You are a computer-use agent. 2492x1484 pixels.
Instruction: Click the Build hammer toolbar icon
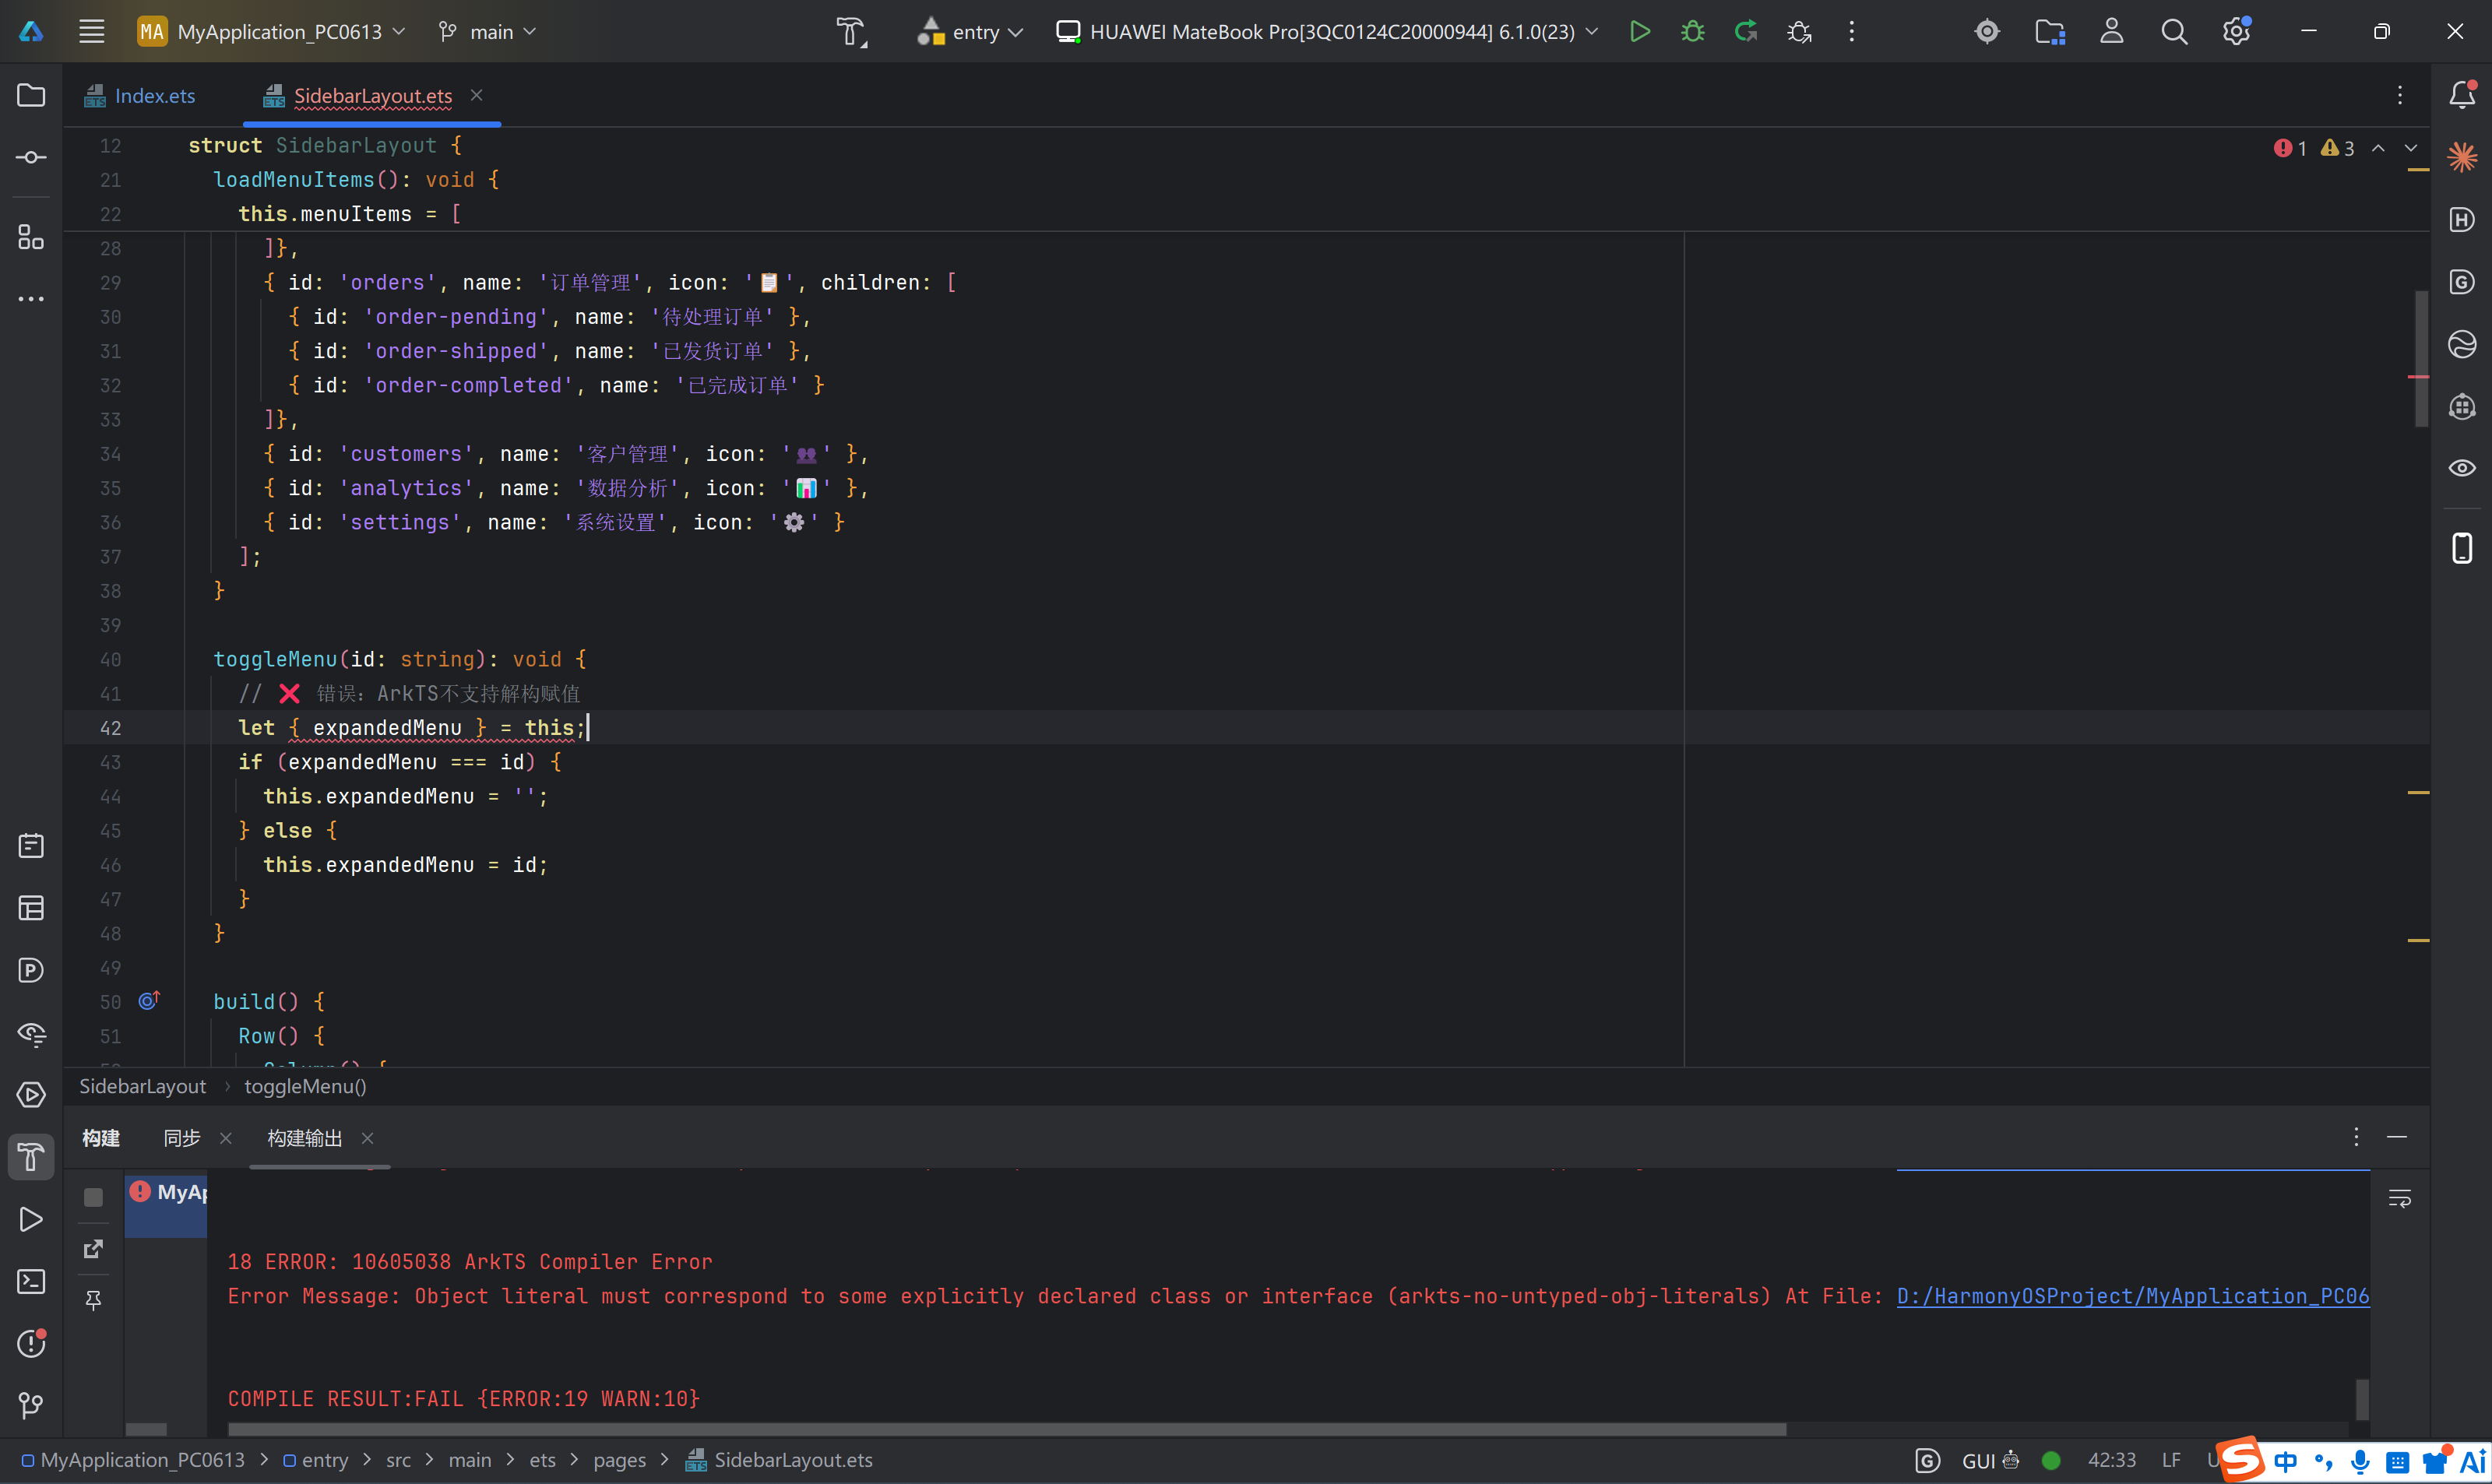[x=851, y=31]
